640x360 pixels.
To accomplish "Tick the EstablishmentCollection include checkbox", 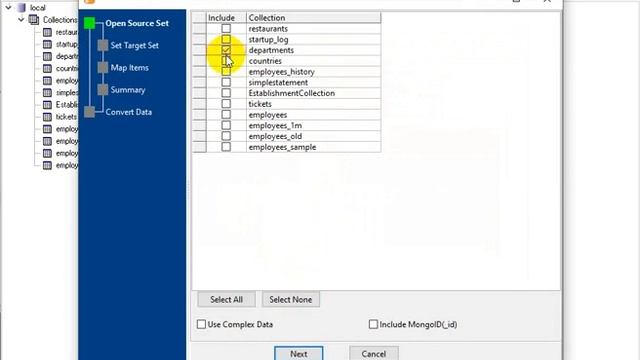I will click(226, 93).
